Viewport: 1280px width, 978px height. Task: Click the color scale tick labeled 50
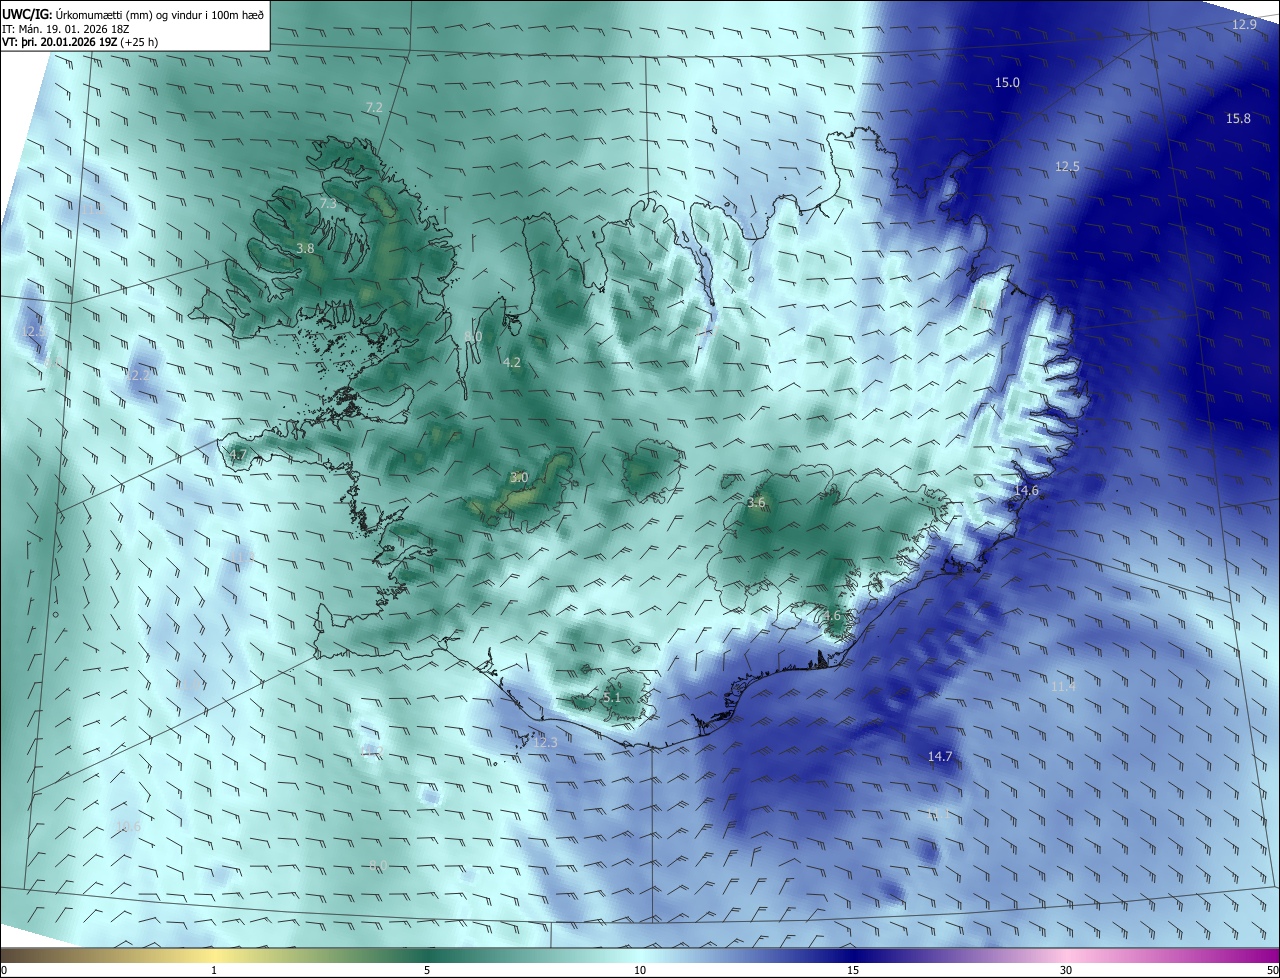point(1272,970)
